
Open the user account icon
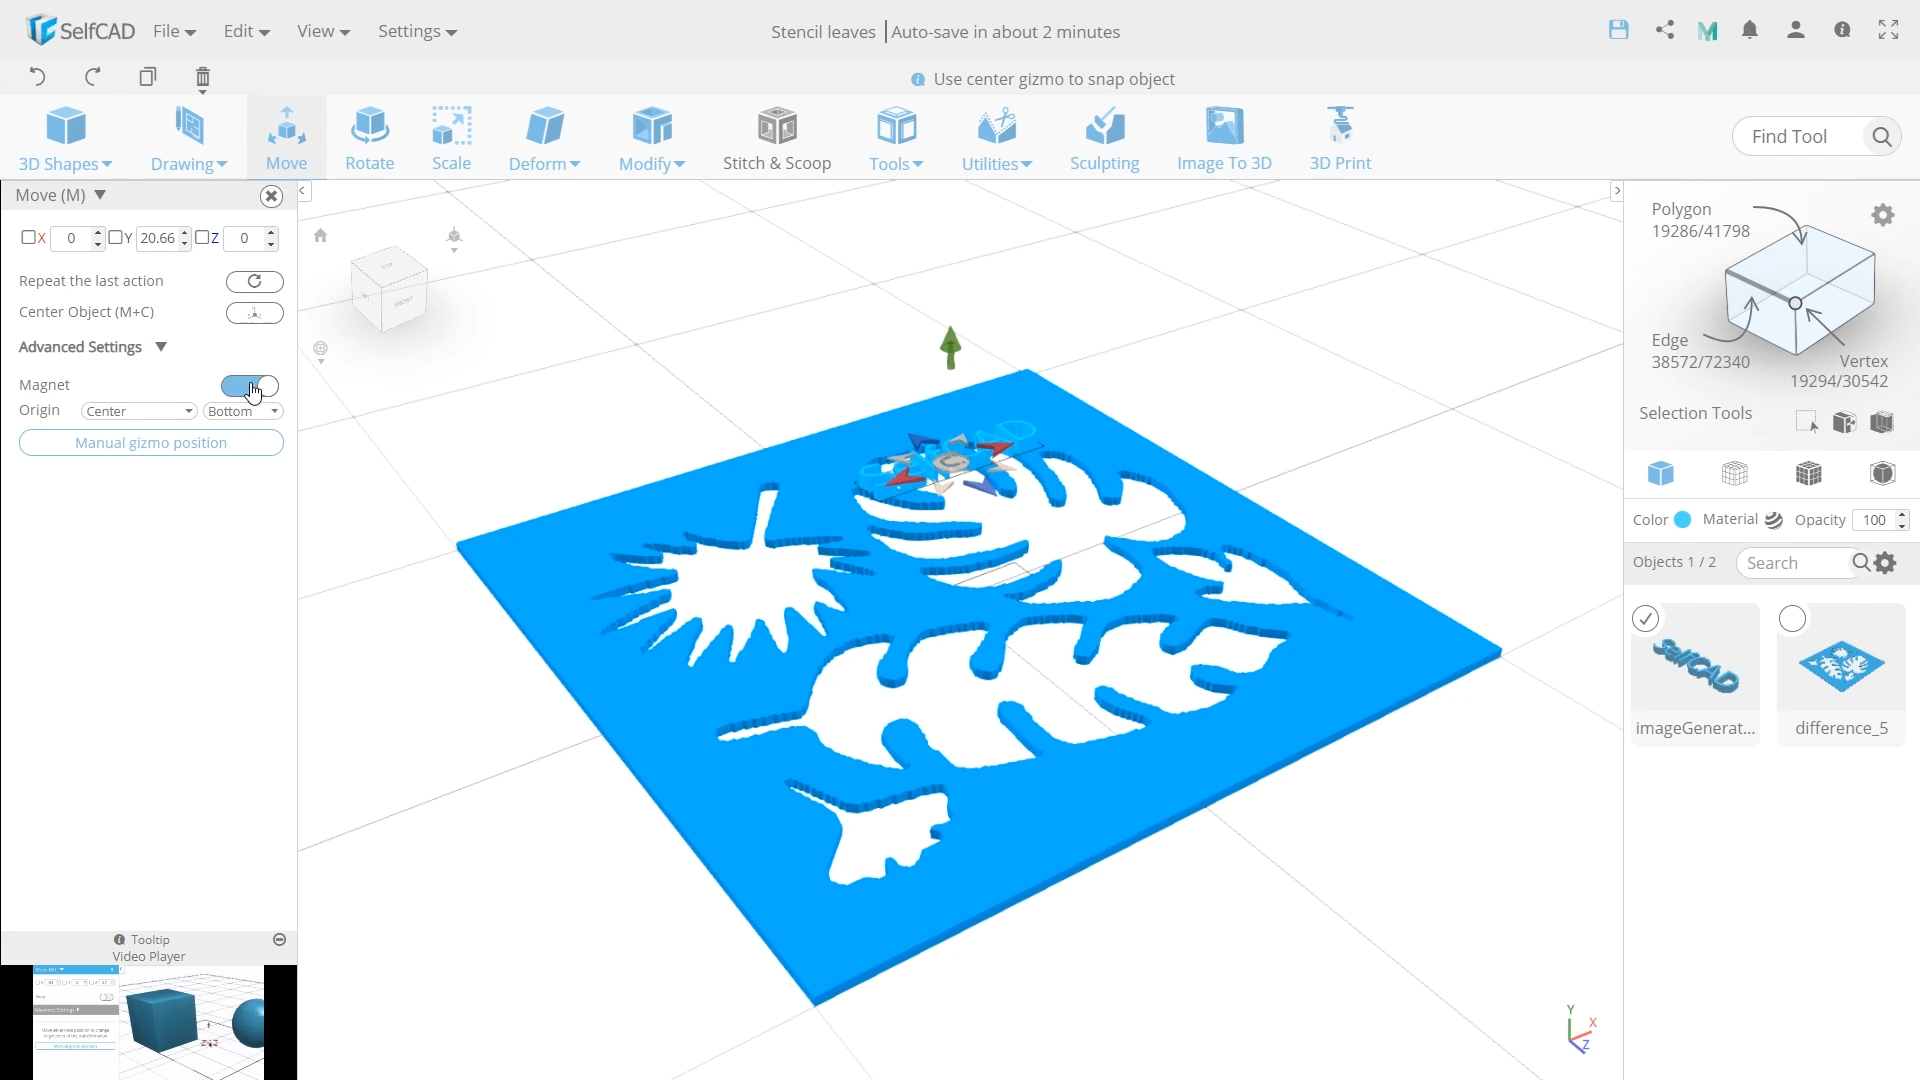click(1796, 30)
